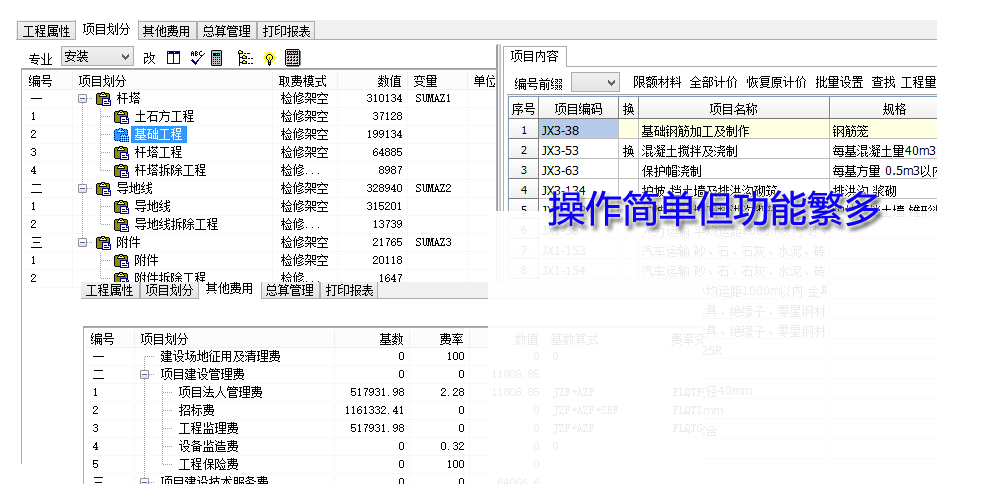The width and height of the screenshot is (1000, 500).
Task: Click the 保护帽浇制 name cell
Action: tap(734, 170)
